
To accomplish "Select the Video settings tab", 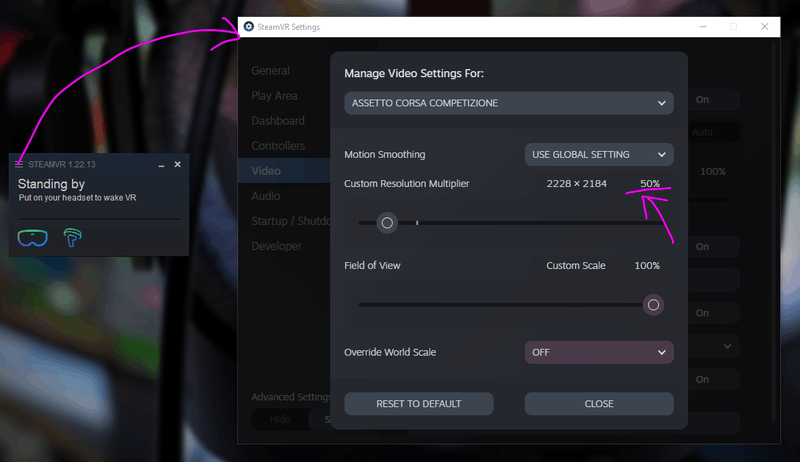I will pos(284,171).
